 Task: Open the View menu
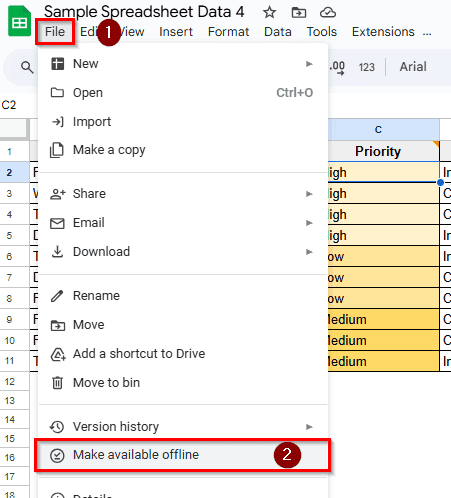click(132, 32)
